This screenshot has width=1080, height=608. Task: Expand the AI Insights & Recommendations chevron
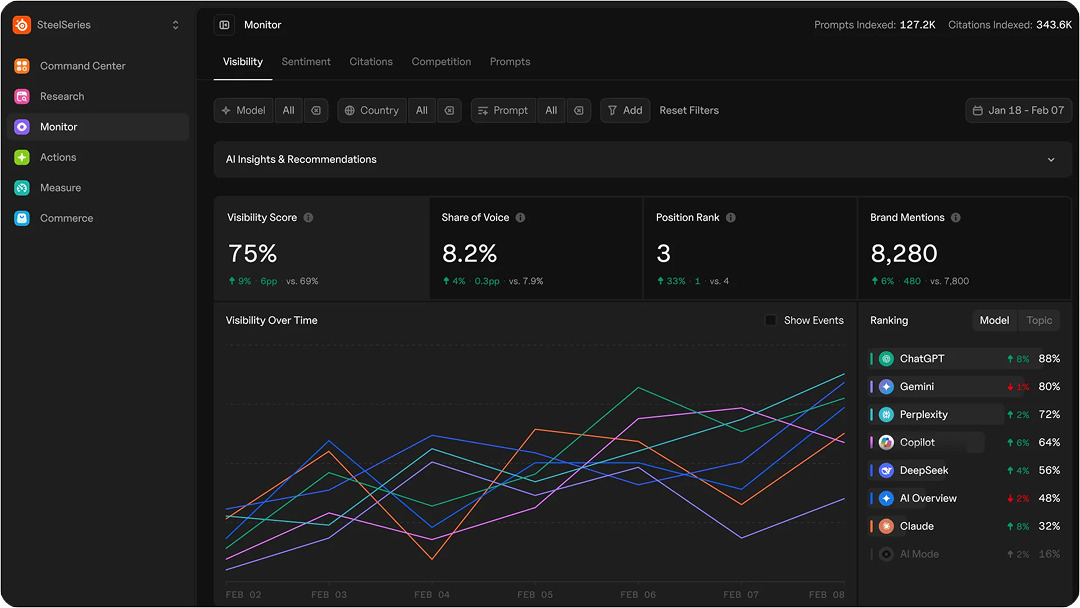tap(1051, 160)
